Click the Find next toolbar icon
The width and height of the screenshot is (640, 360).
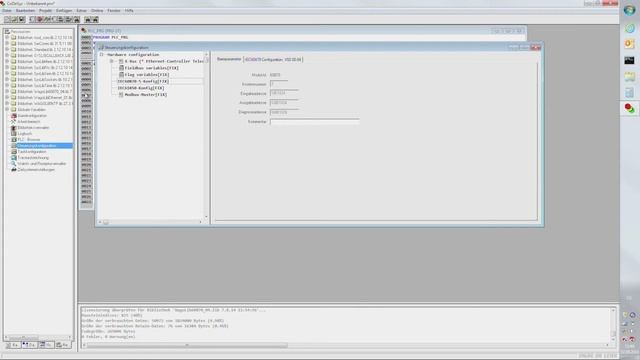[95, 19]
